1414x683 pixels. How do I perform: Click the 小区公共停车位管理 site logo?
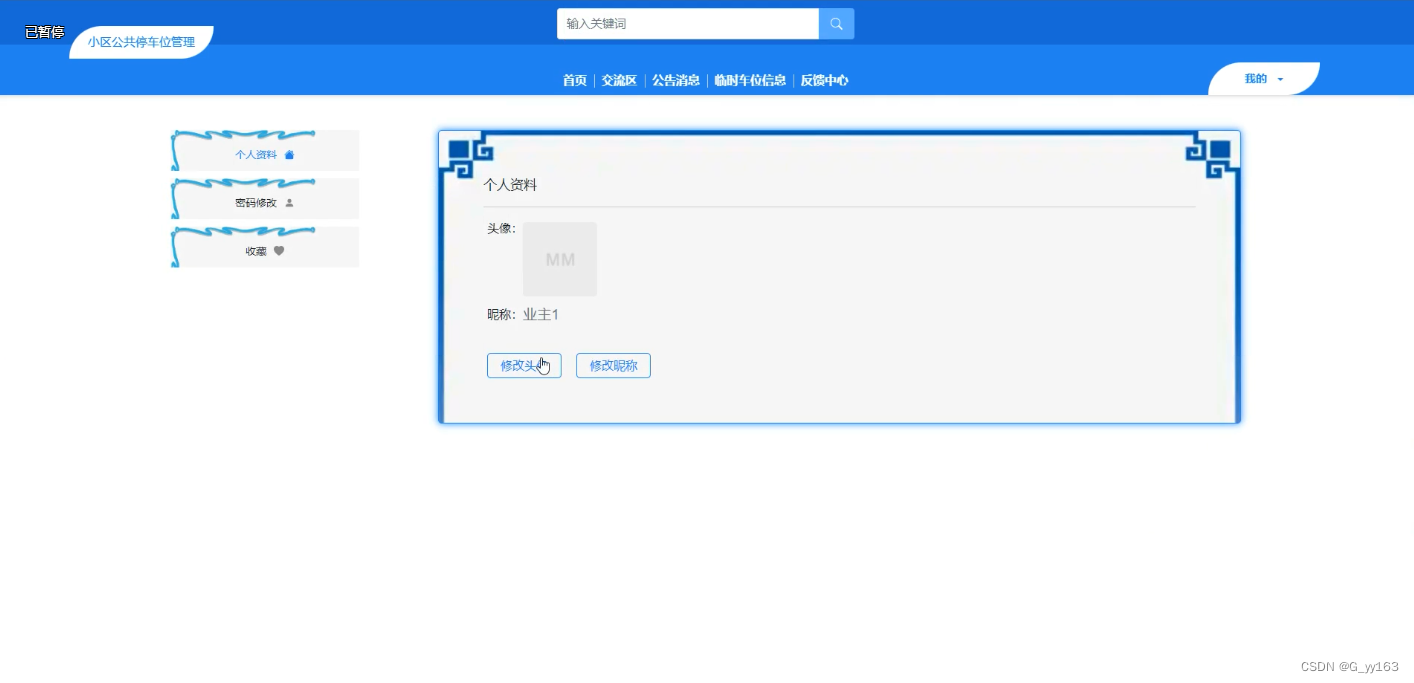pyautogui.click(x=141, y=42)
